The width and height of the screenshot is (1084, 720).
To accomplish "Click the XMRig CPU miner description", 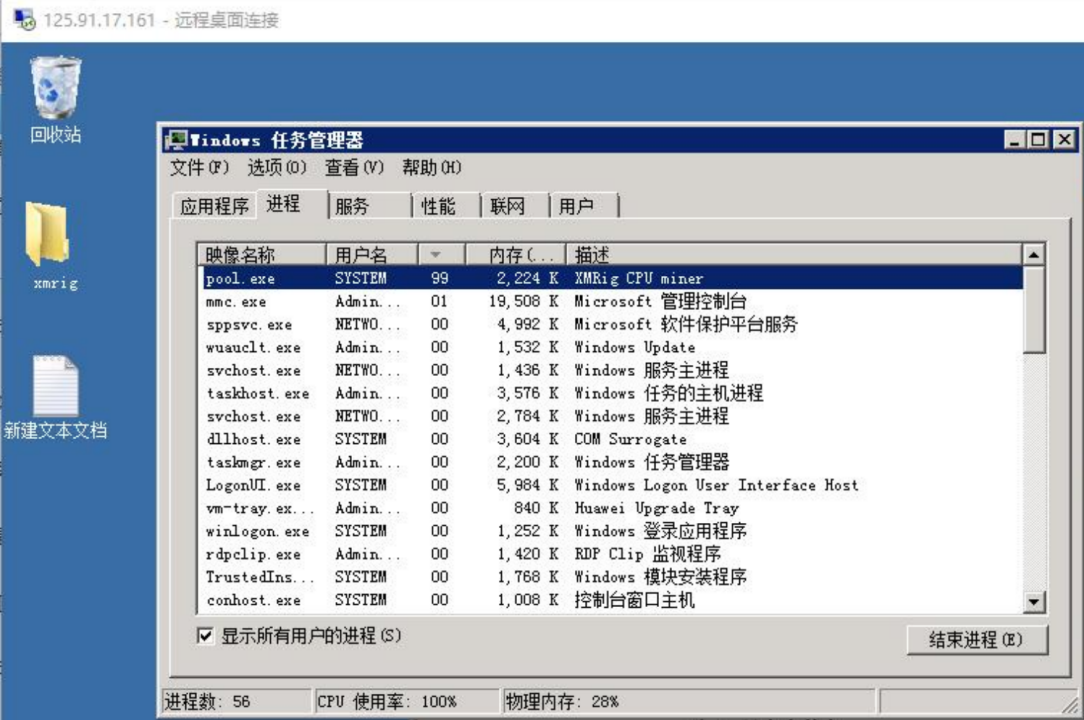I will point(639,278).
